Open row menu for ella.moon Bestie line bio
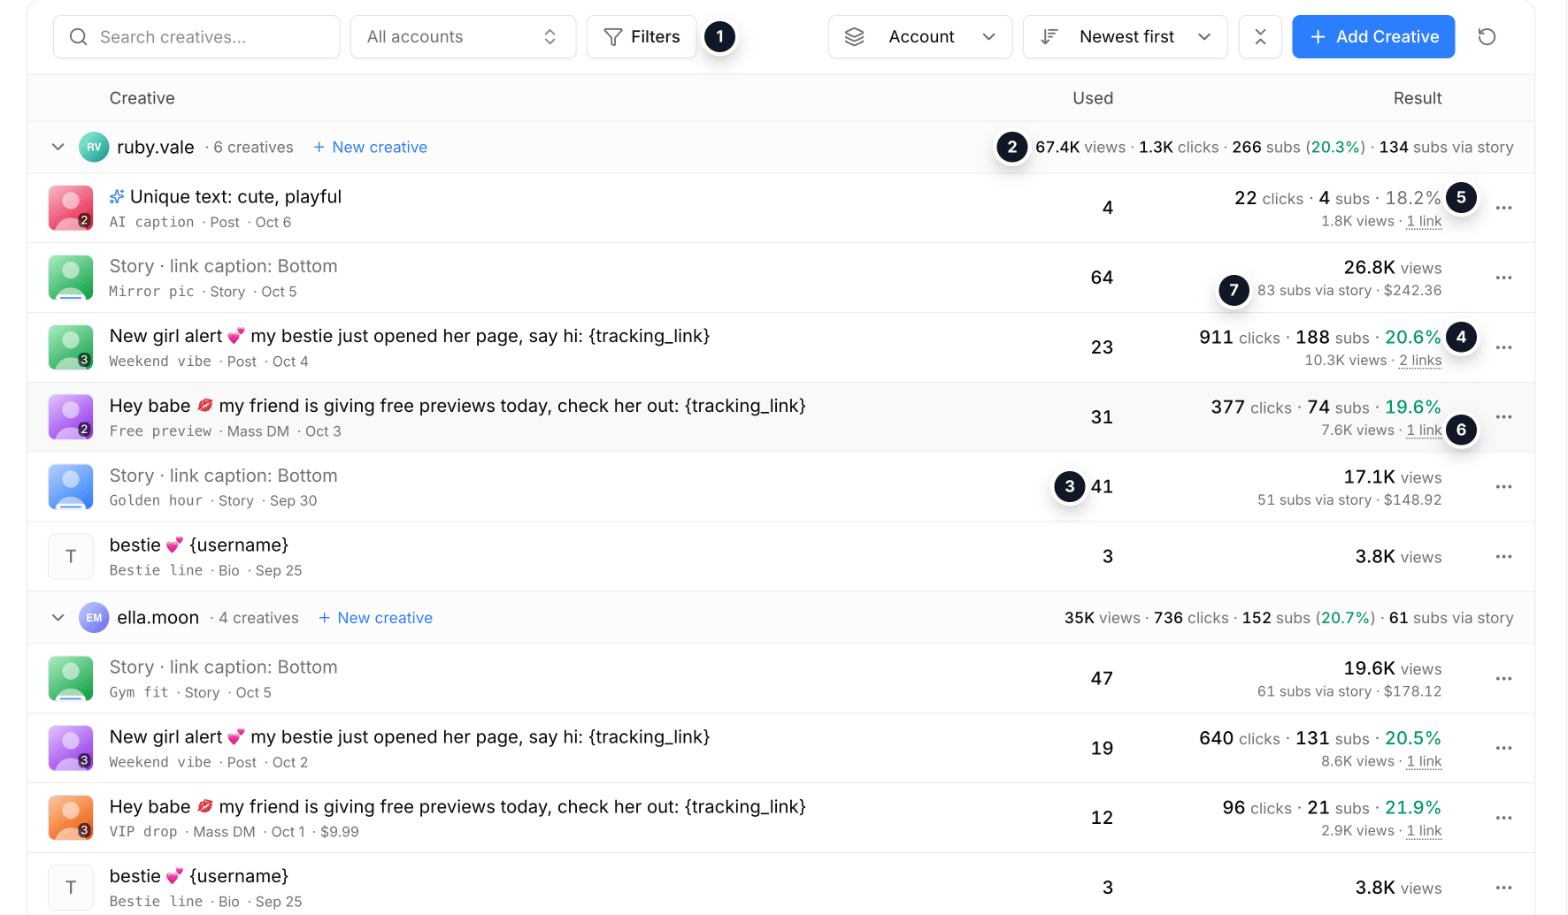The image size is (1568, 915). pos(1504,888)
